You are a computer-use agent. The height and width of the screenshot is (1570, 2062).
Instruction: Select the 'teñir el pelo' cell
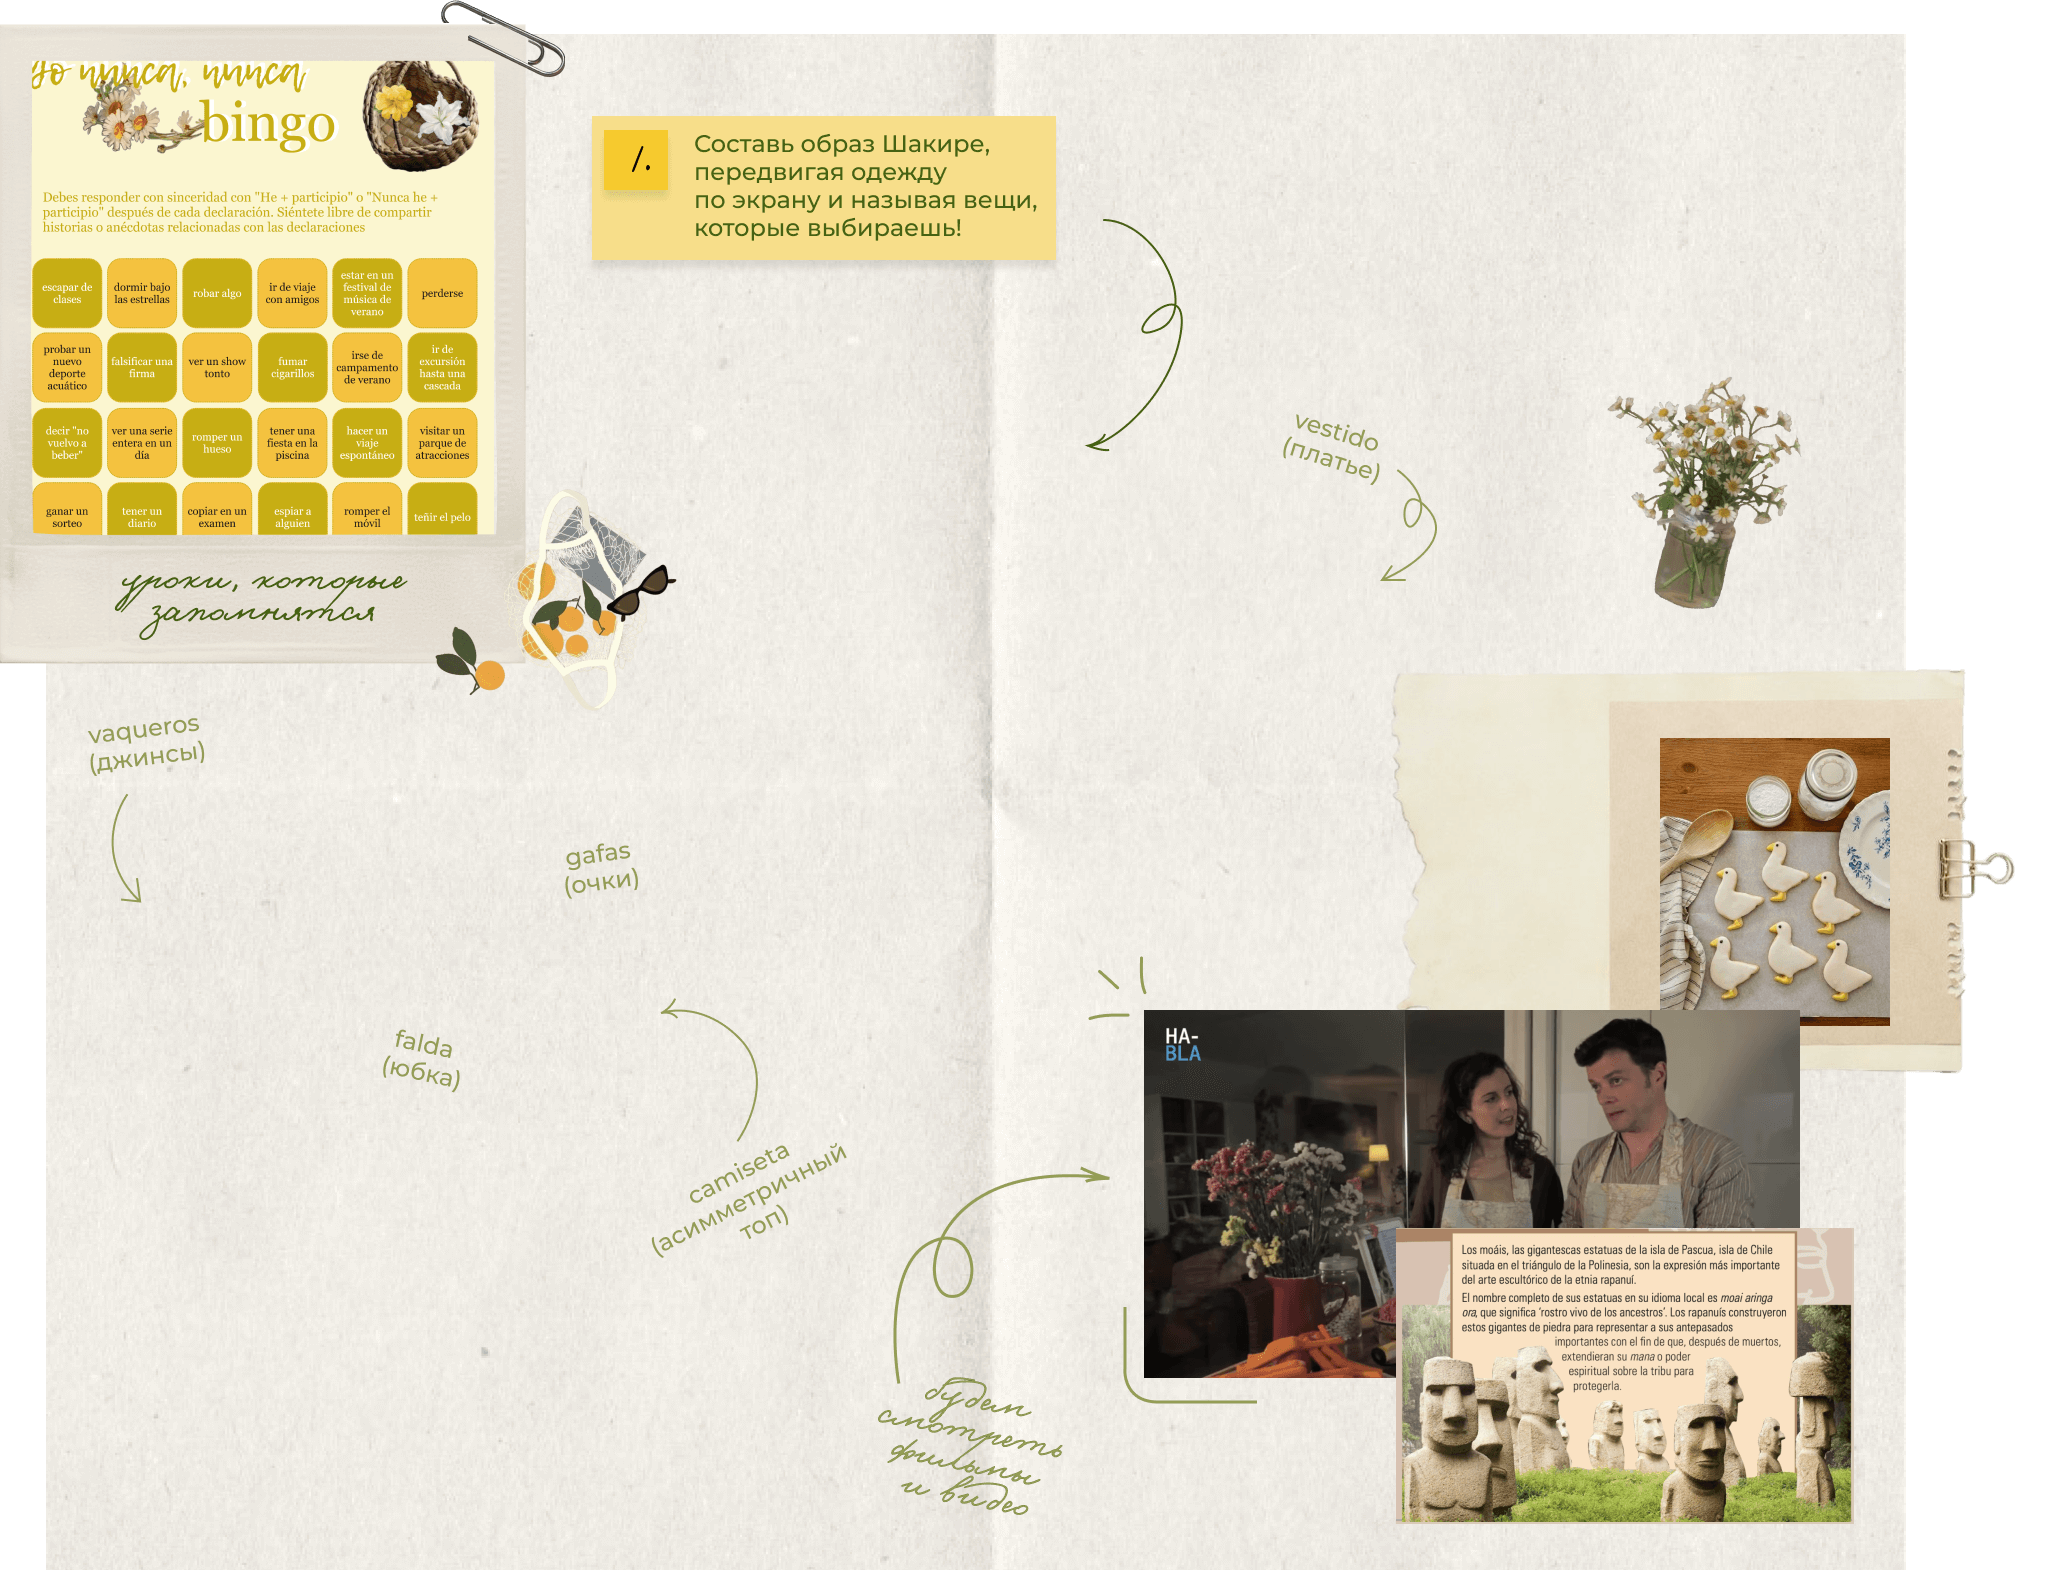tap(442, 509)
